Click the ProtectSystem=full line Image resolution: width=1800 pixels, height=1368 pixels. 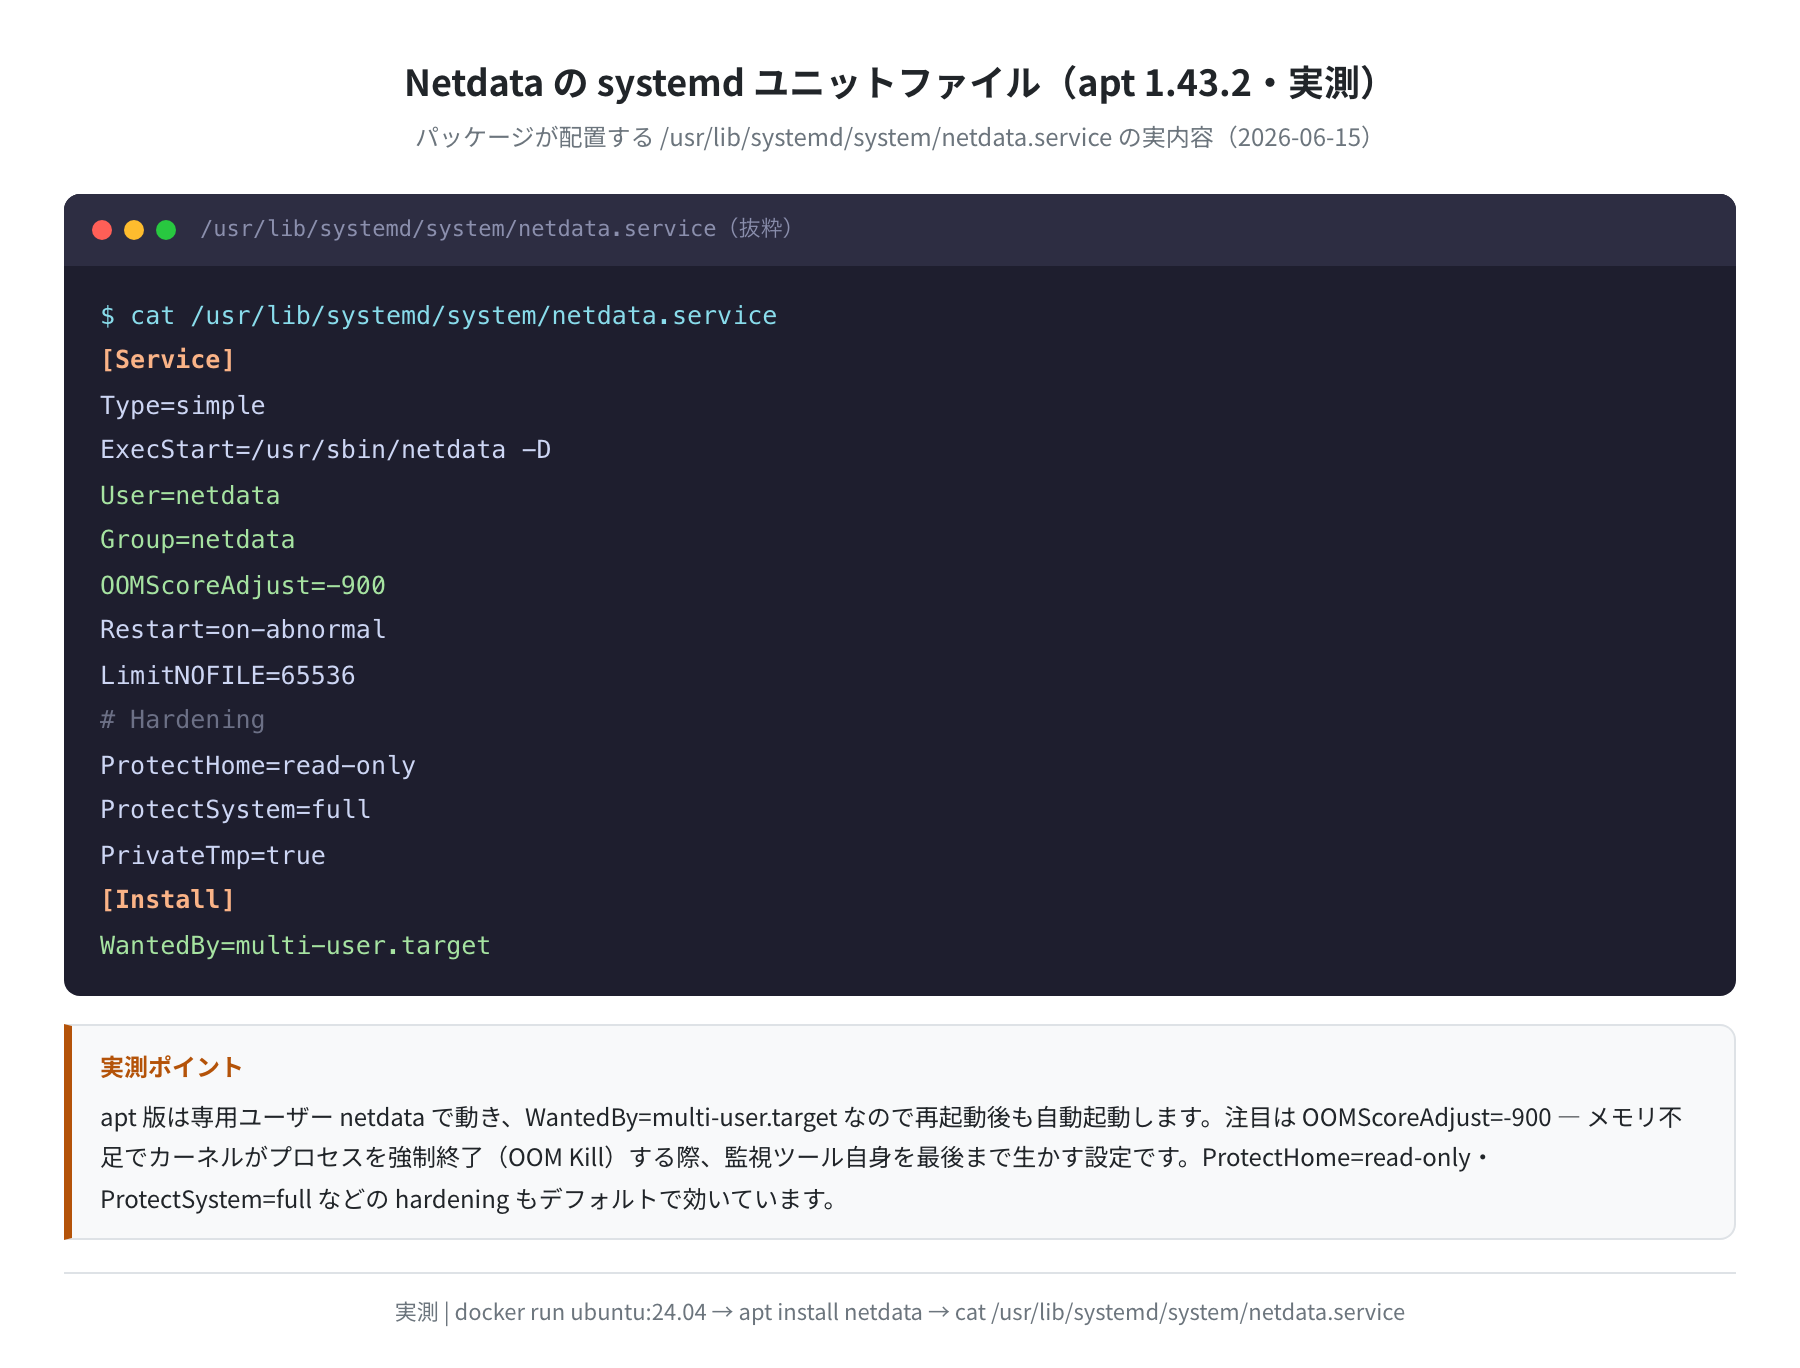pos(235,810)
